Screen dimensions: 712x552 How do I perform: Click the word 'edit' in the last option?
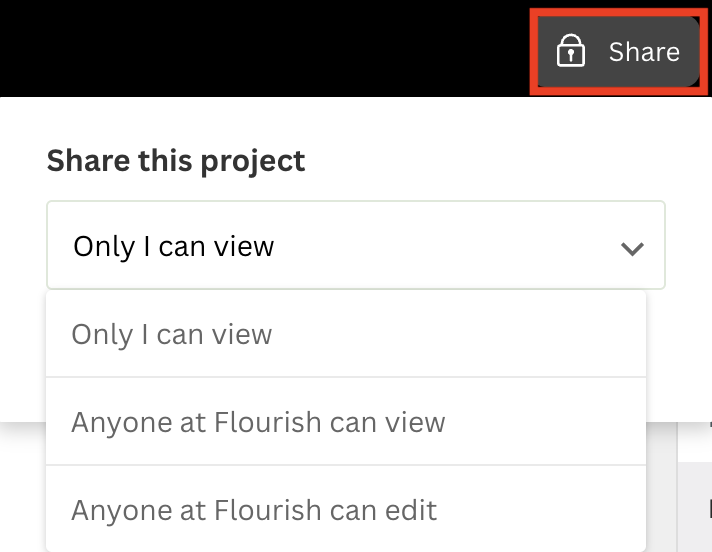pos(410,510)
